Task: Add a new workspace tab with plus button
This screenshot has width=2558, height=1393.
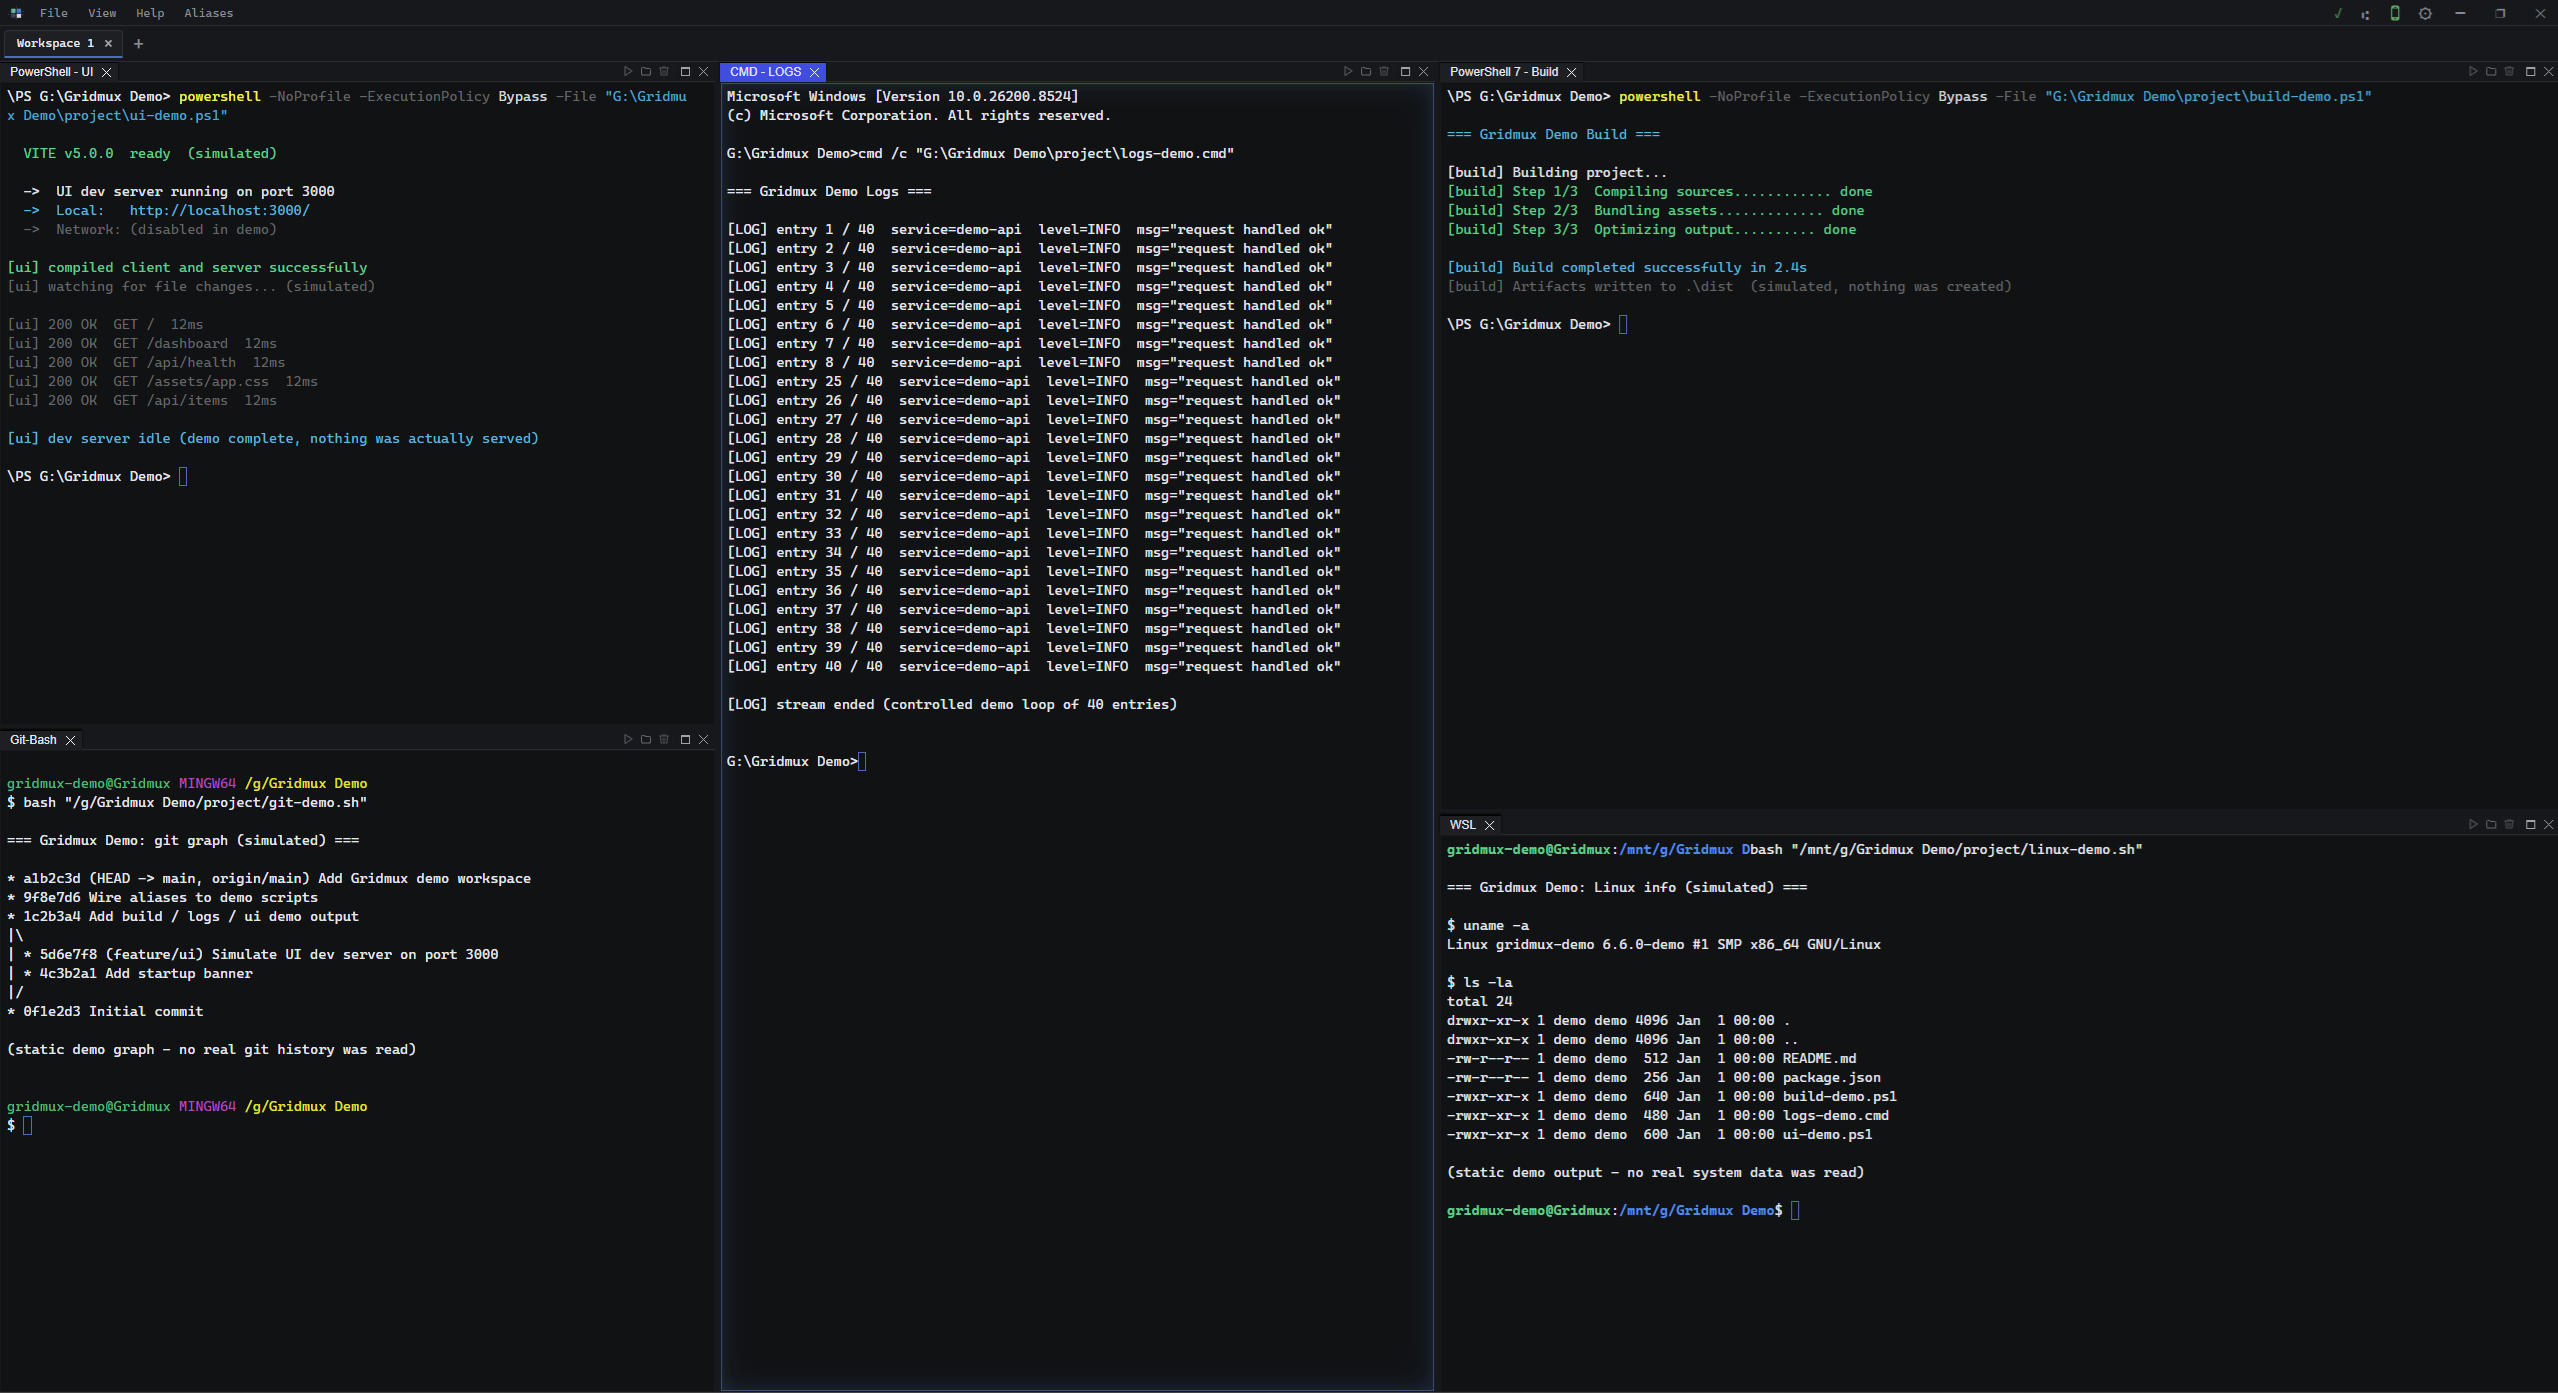Action: click(x=138, y=43)
